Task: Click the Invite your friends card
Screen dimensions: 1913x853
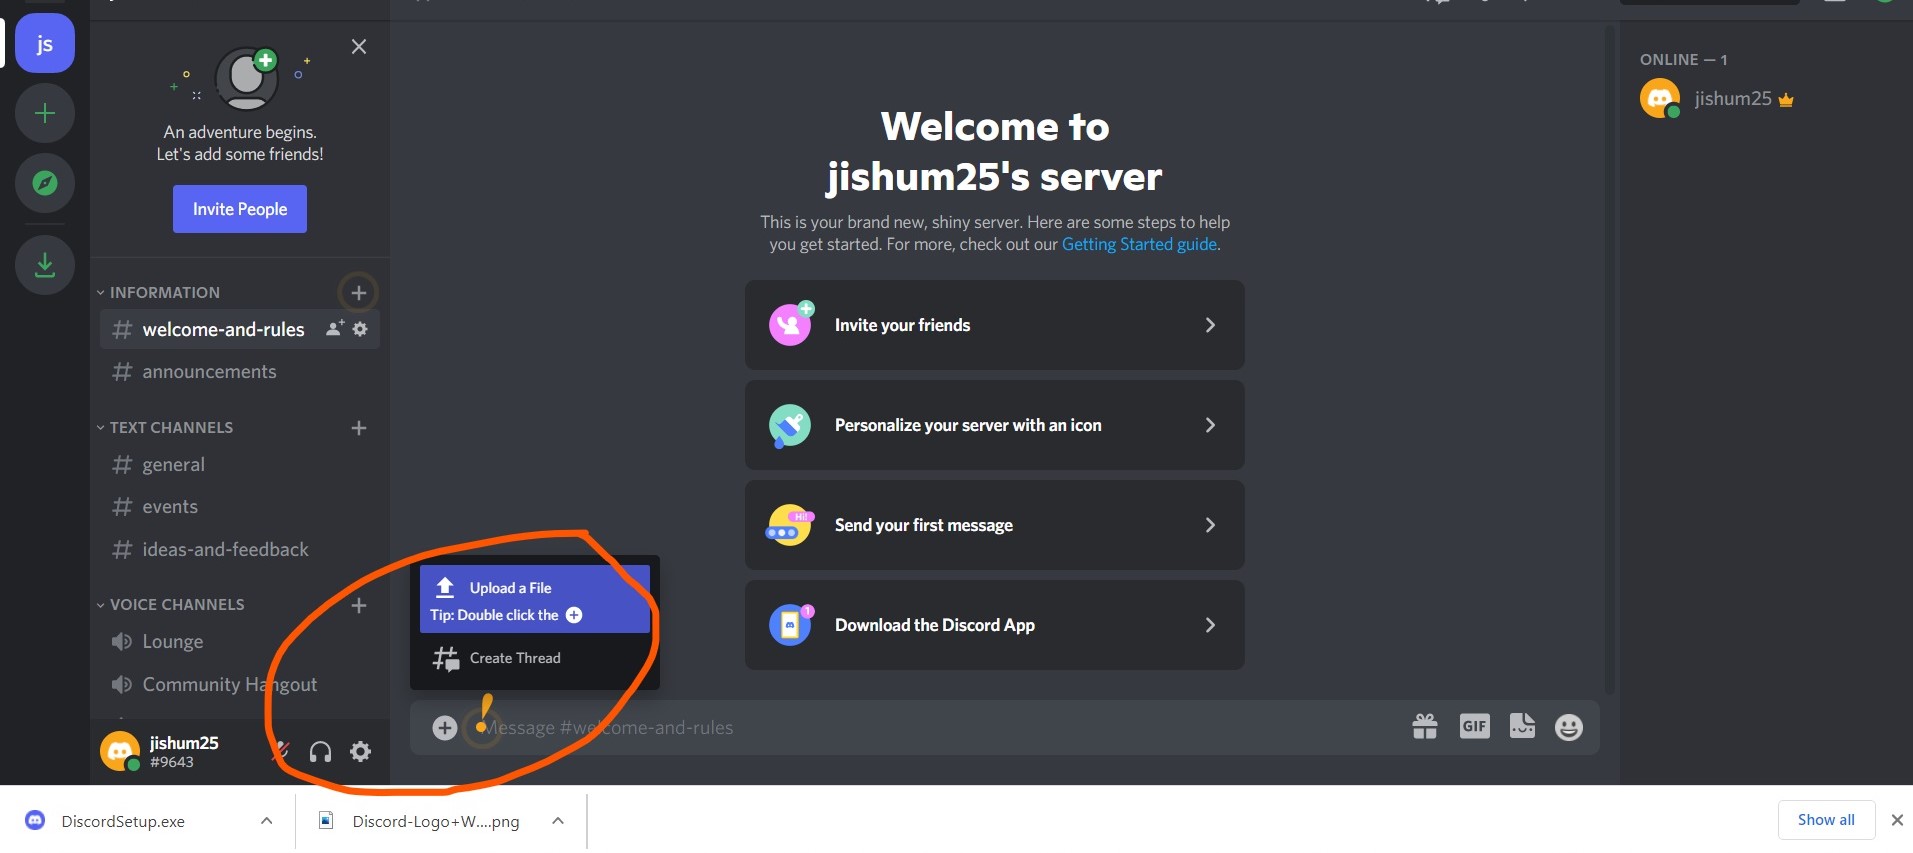Action: click(x=995, y=325)
